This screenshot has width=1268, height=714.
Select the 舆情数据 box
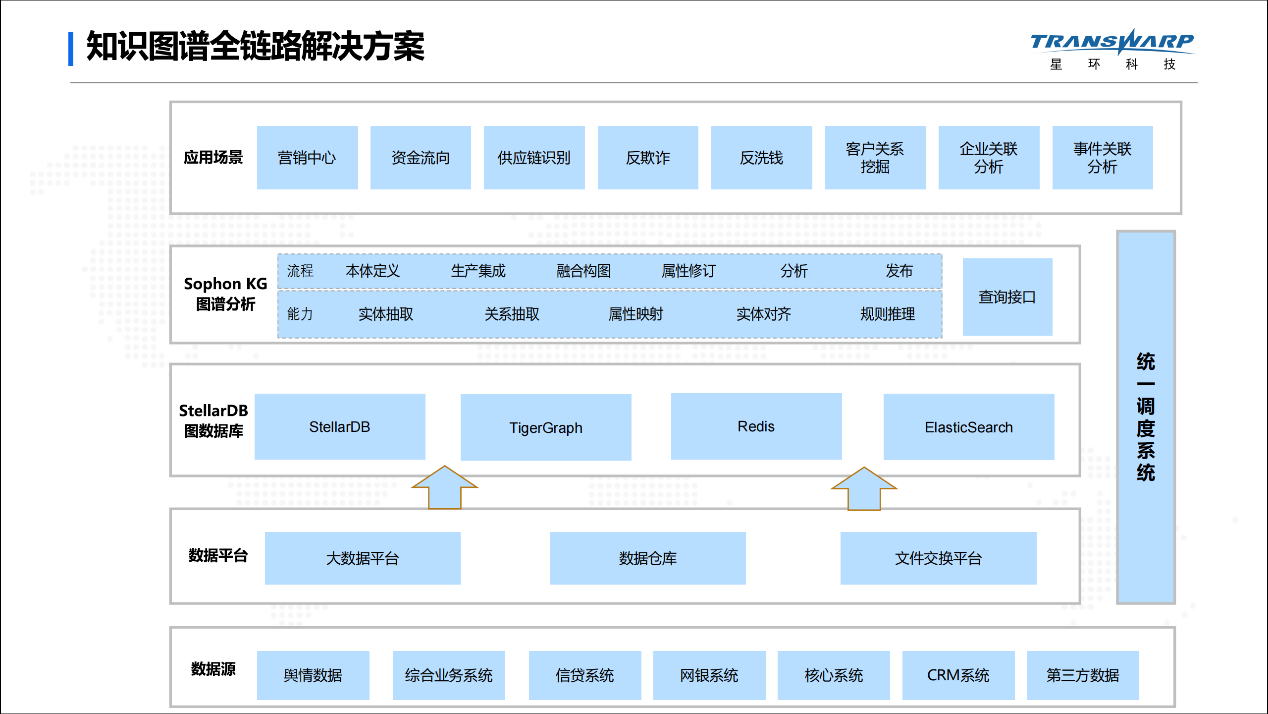tap(313, 675)
